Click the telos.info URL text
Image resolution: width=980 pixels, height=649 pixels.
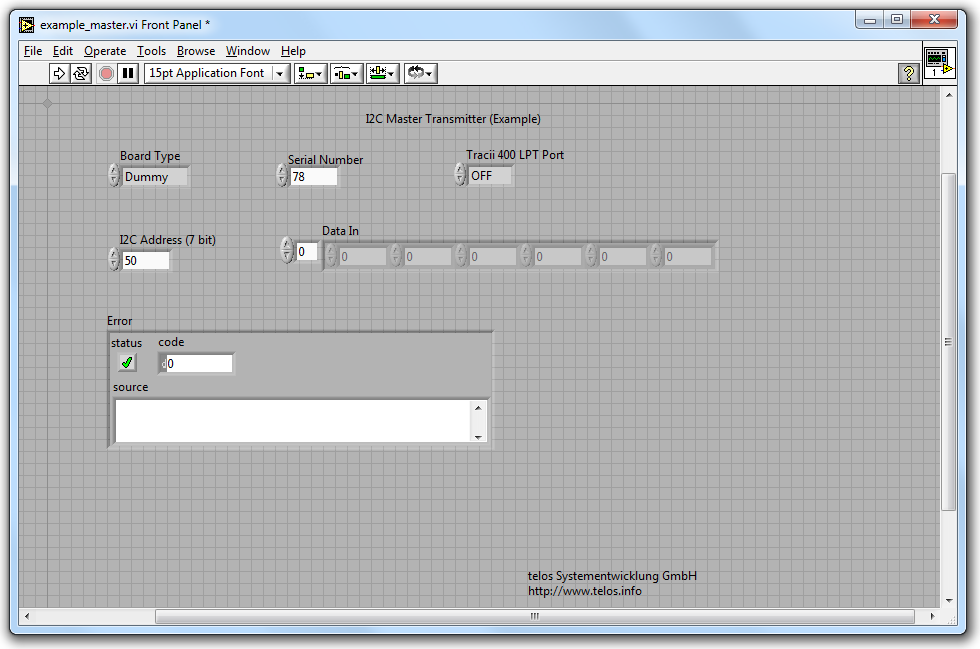pyautogui.click(x=585, y=591)
